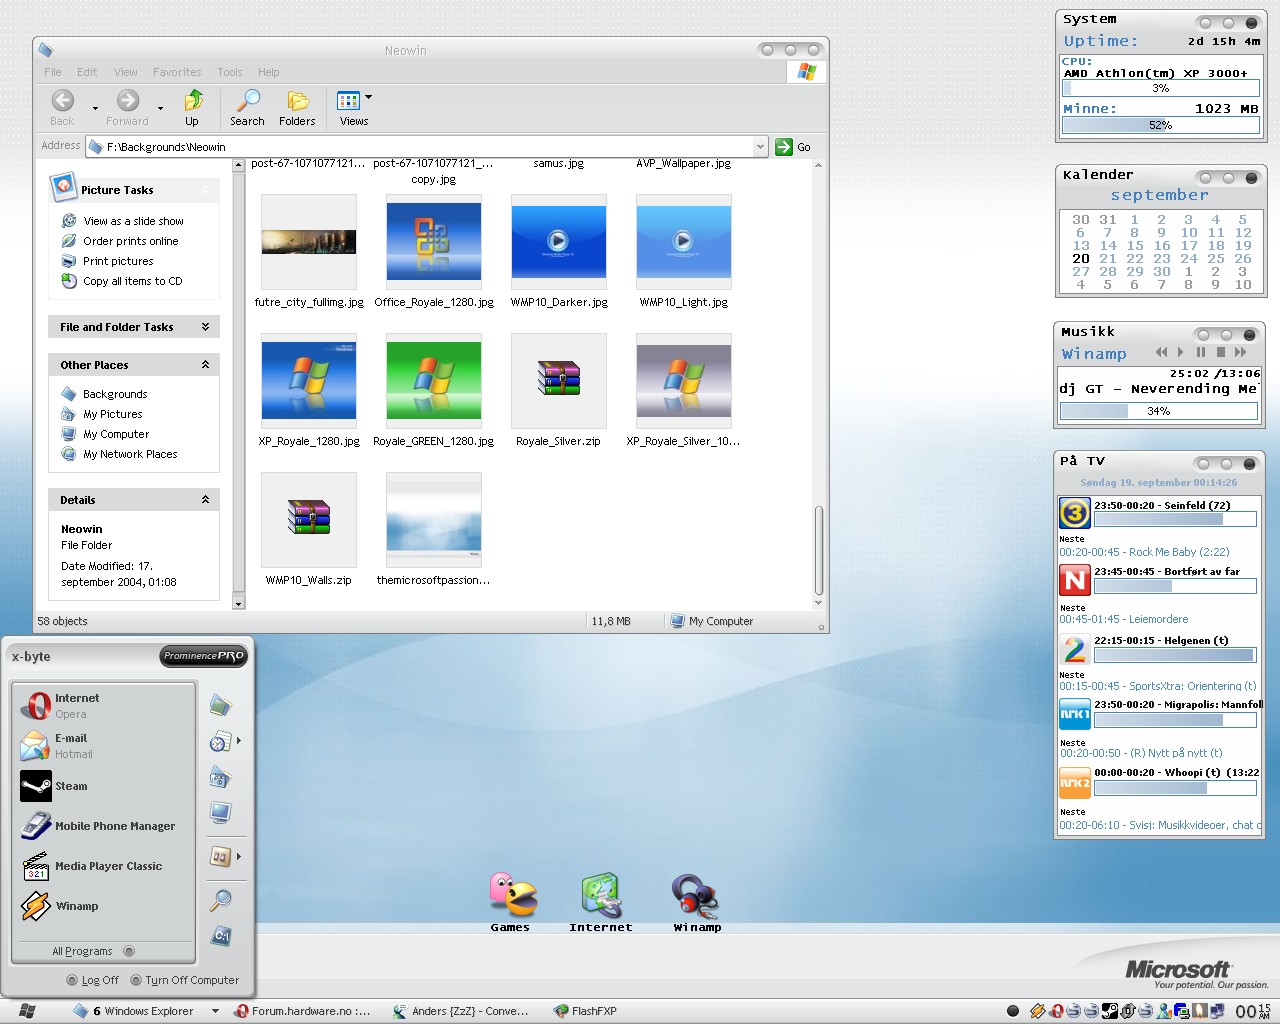
Task: Switch to Forum.hardware.no taskbar button
Action: (303, 1011)
